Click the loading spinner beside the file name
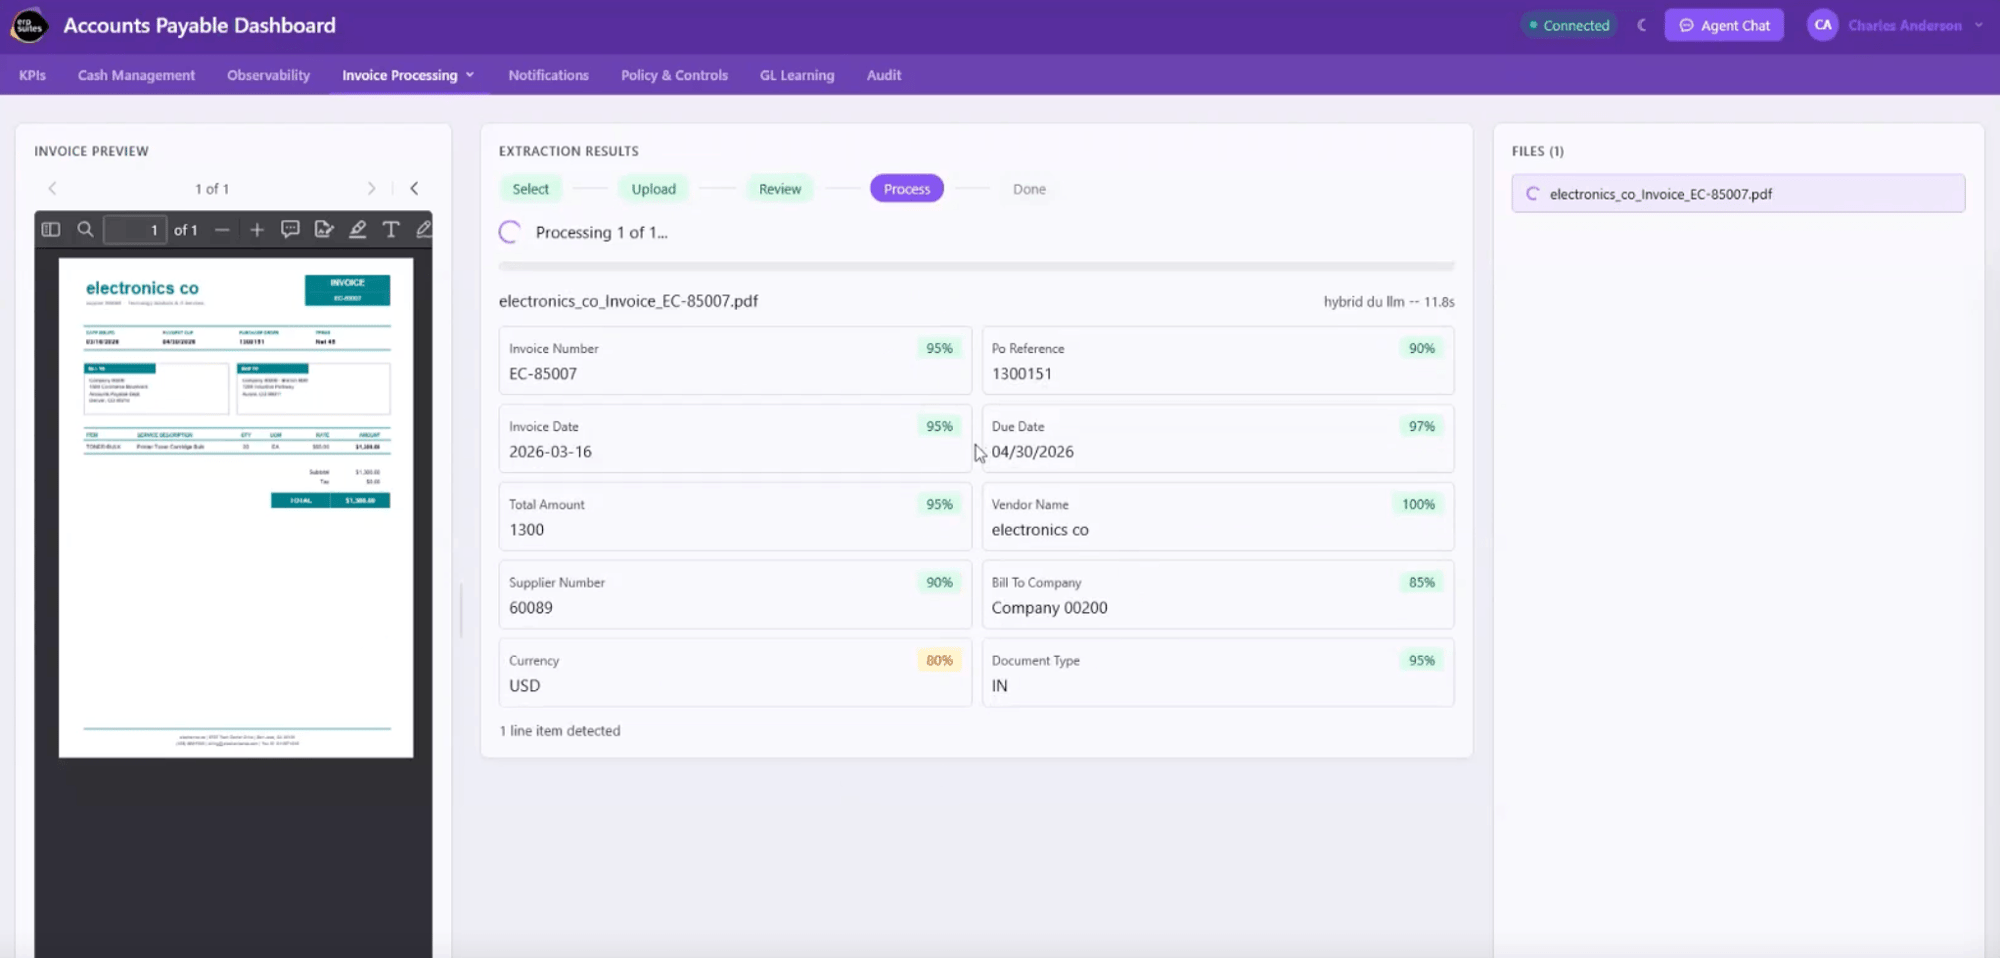Image resolution: width=2000 pixels, height=958 pixels. click(x=1532, y=194)
